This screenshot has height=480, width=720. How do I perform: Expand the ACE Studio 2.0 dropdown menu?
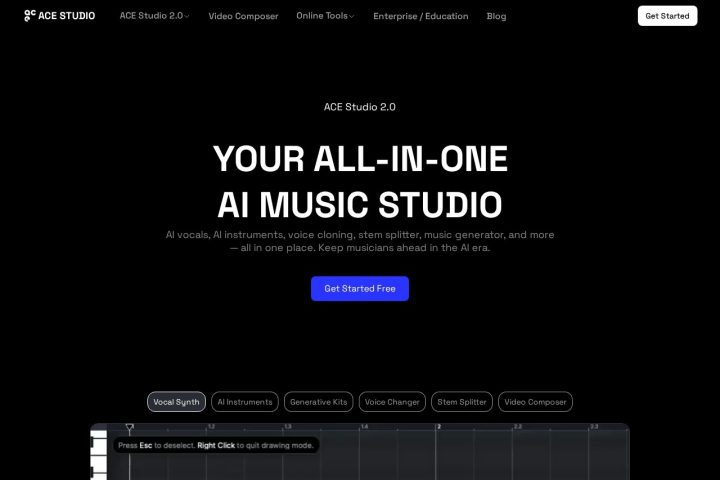(154, 16)
